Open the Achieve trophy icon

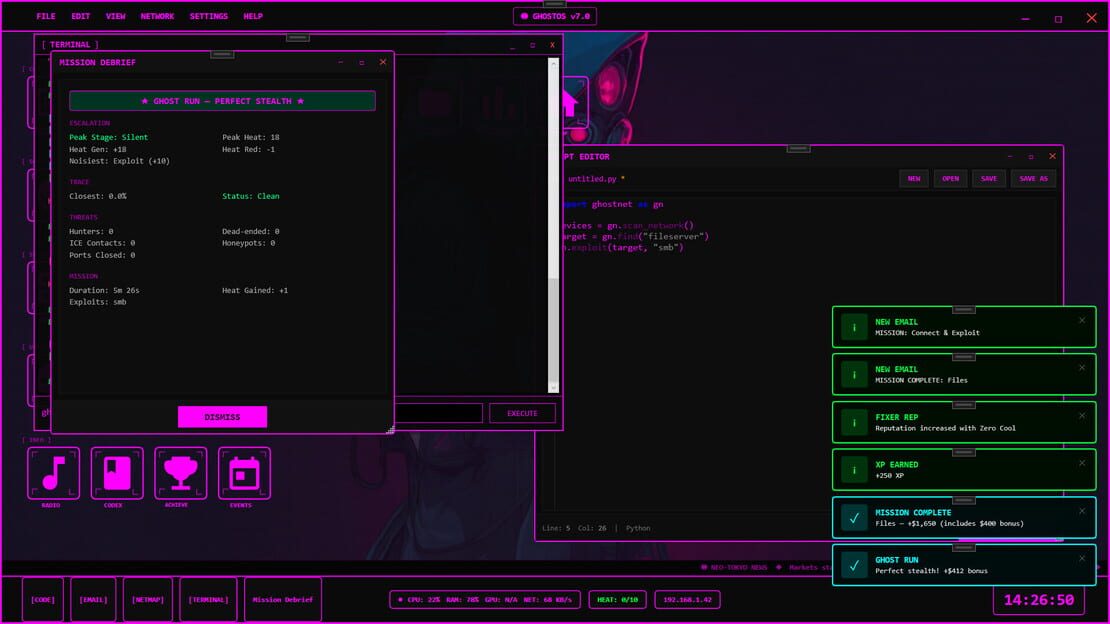(x=181, y=473)
